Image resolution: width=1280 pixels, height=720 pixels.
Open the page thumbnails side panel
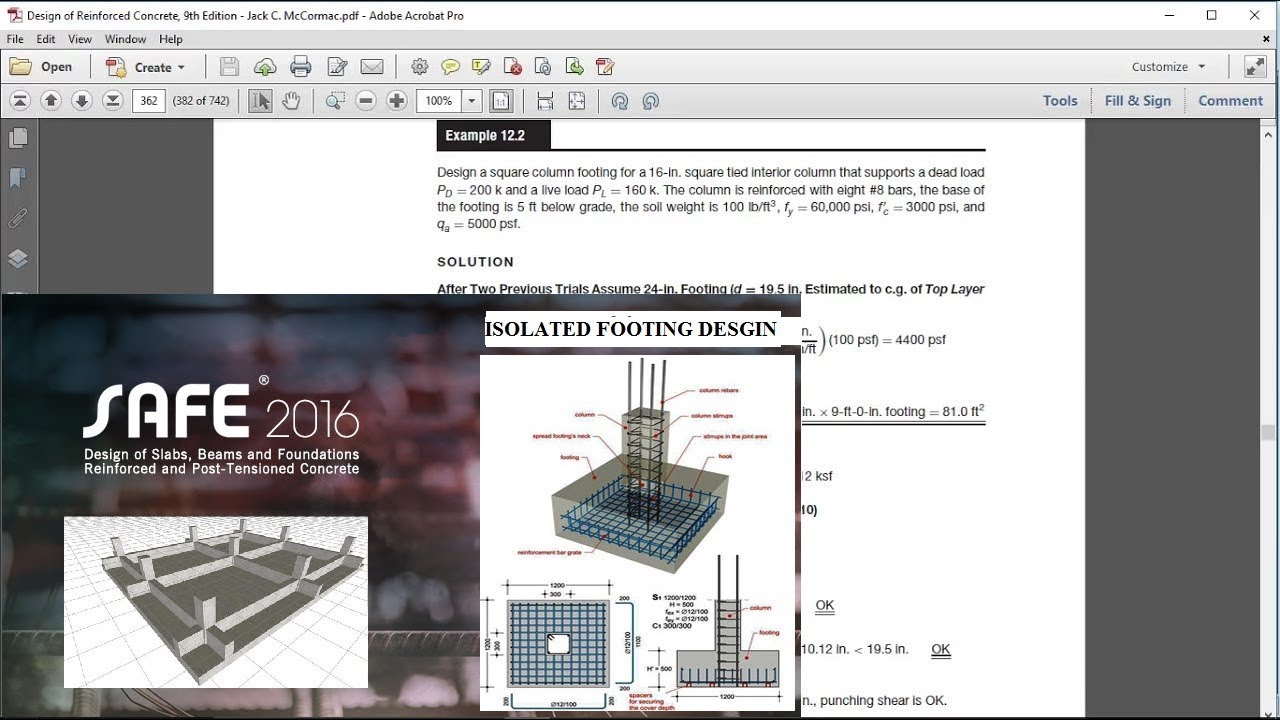[x=18, y=138]
